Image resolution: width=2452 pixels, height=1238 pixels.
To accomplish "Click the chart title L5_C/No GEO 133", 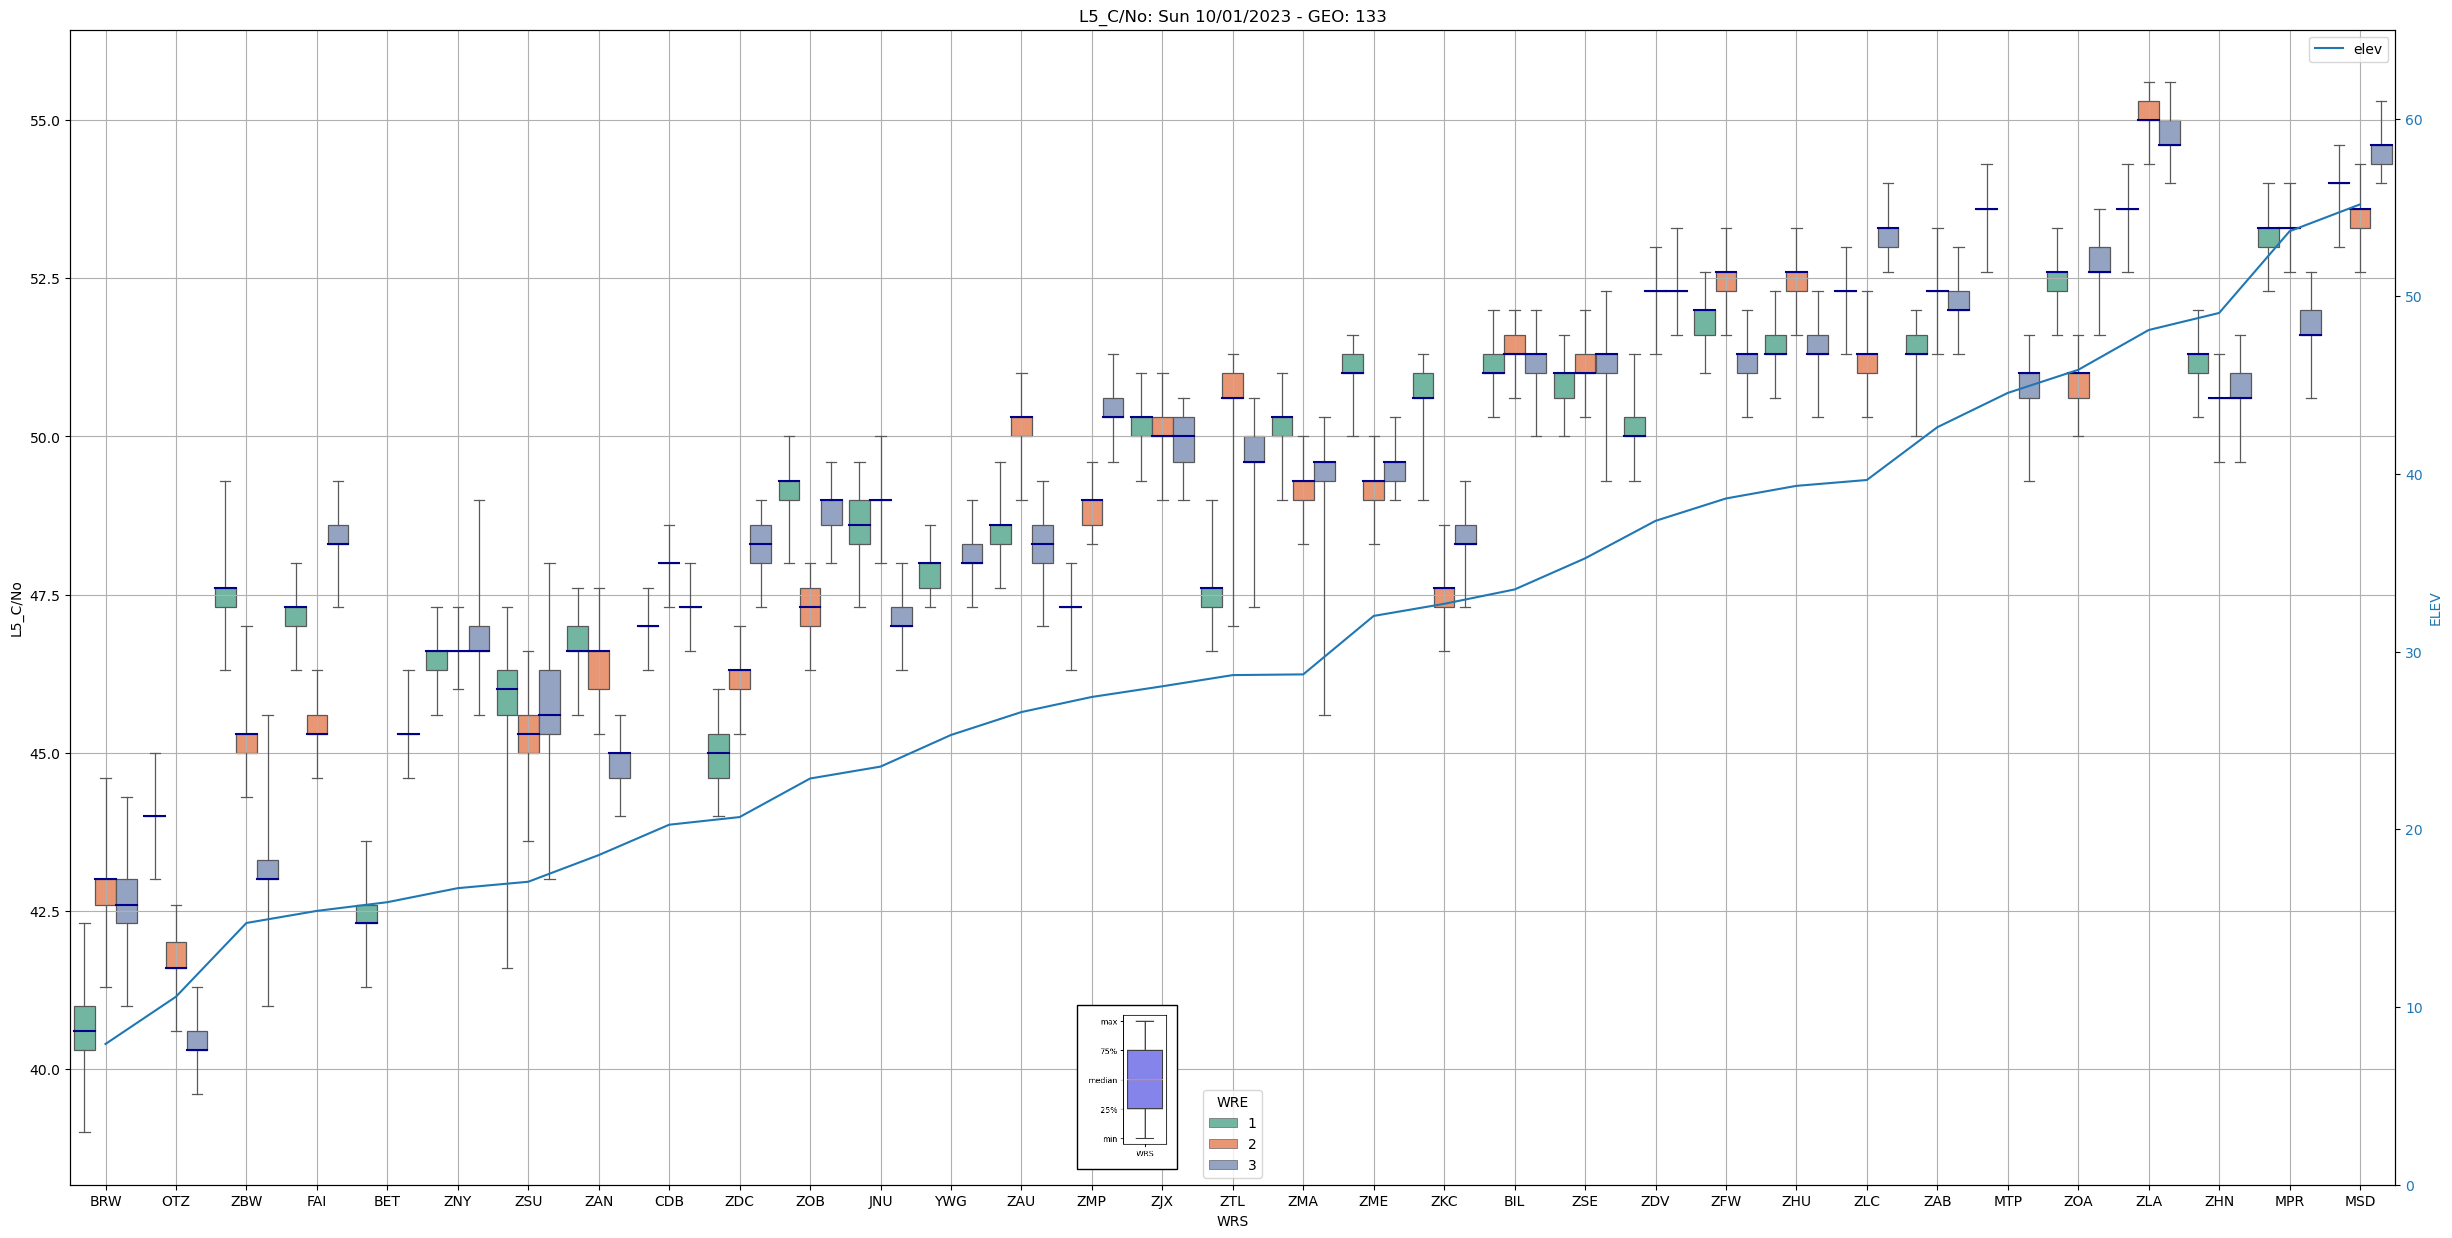I will point(1232,16).
